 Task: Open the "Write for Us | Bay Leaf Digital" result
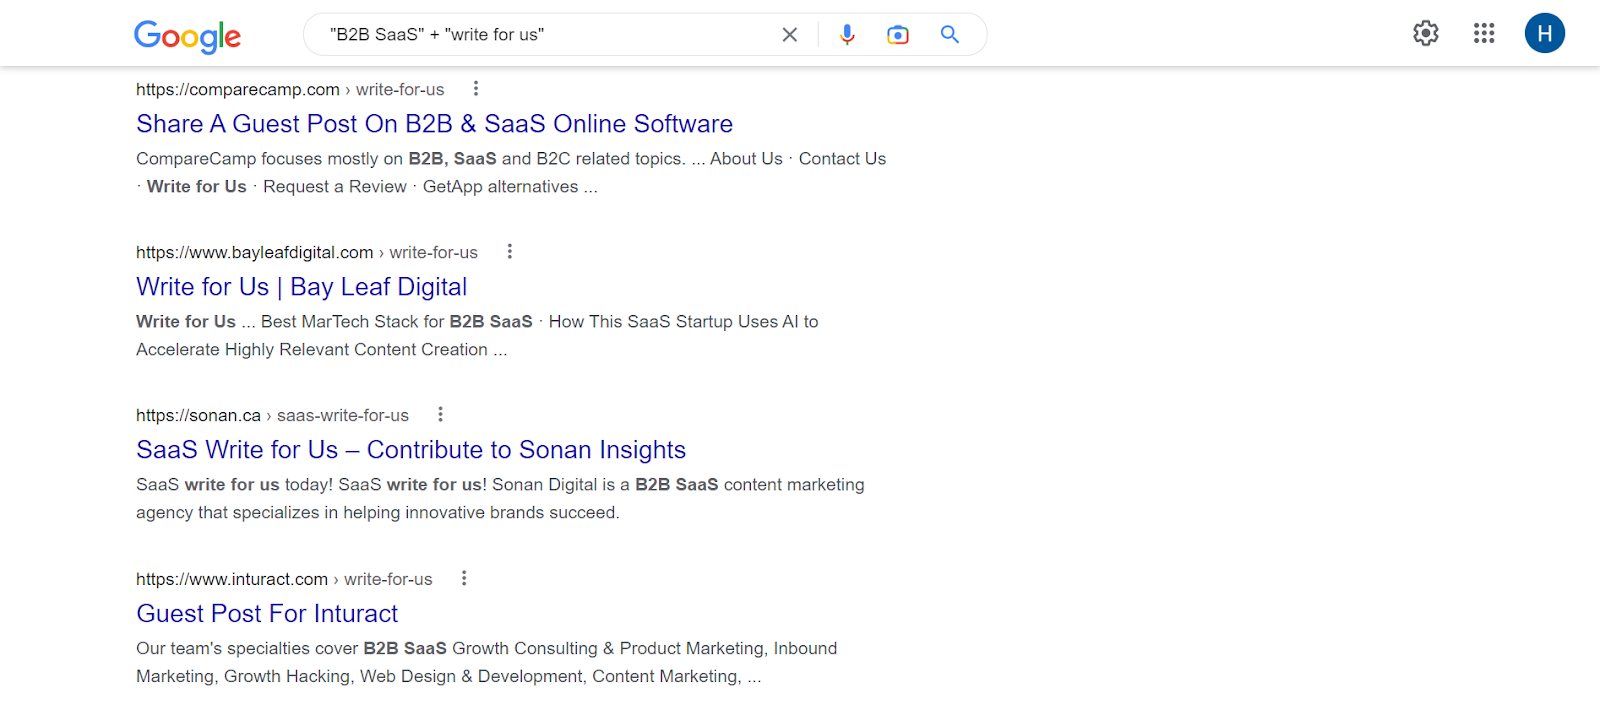click(x=301, y=287)
